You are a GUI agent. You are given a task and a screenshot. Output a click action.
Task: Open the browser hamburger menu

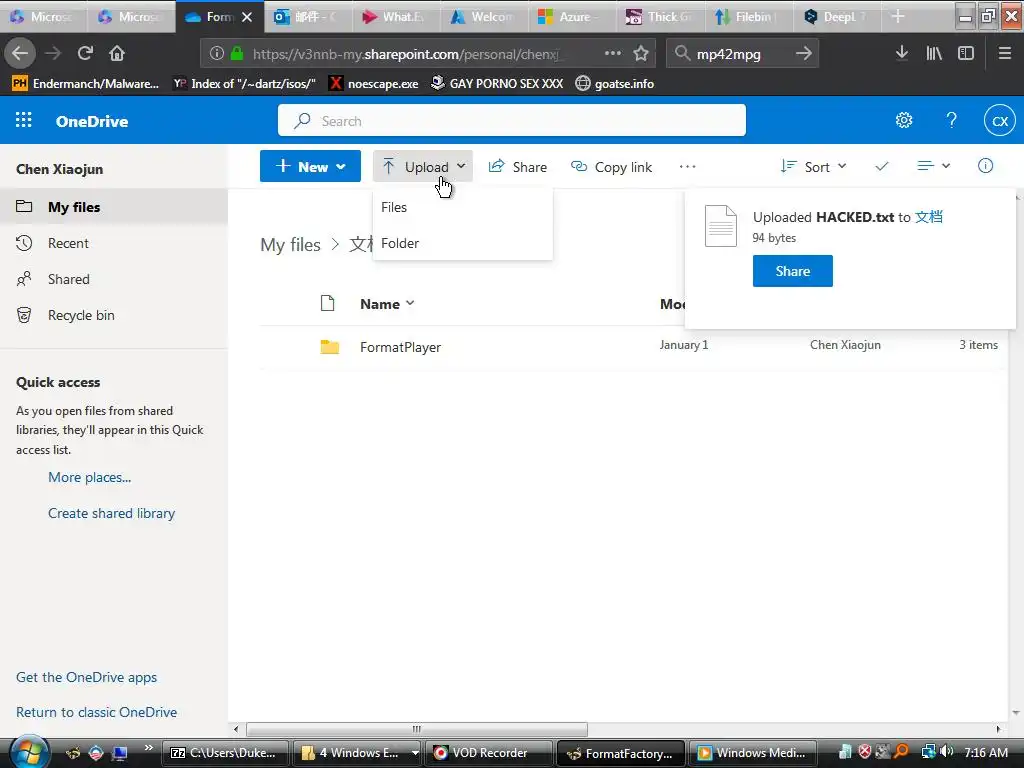pyautogui.click(x=1004, y=54)
